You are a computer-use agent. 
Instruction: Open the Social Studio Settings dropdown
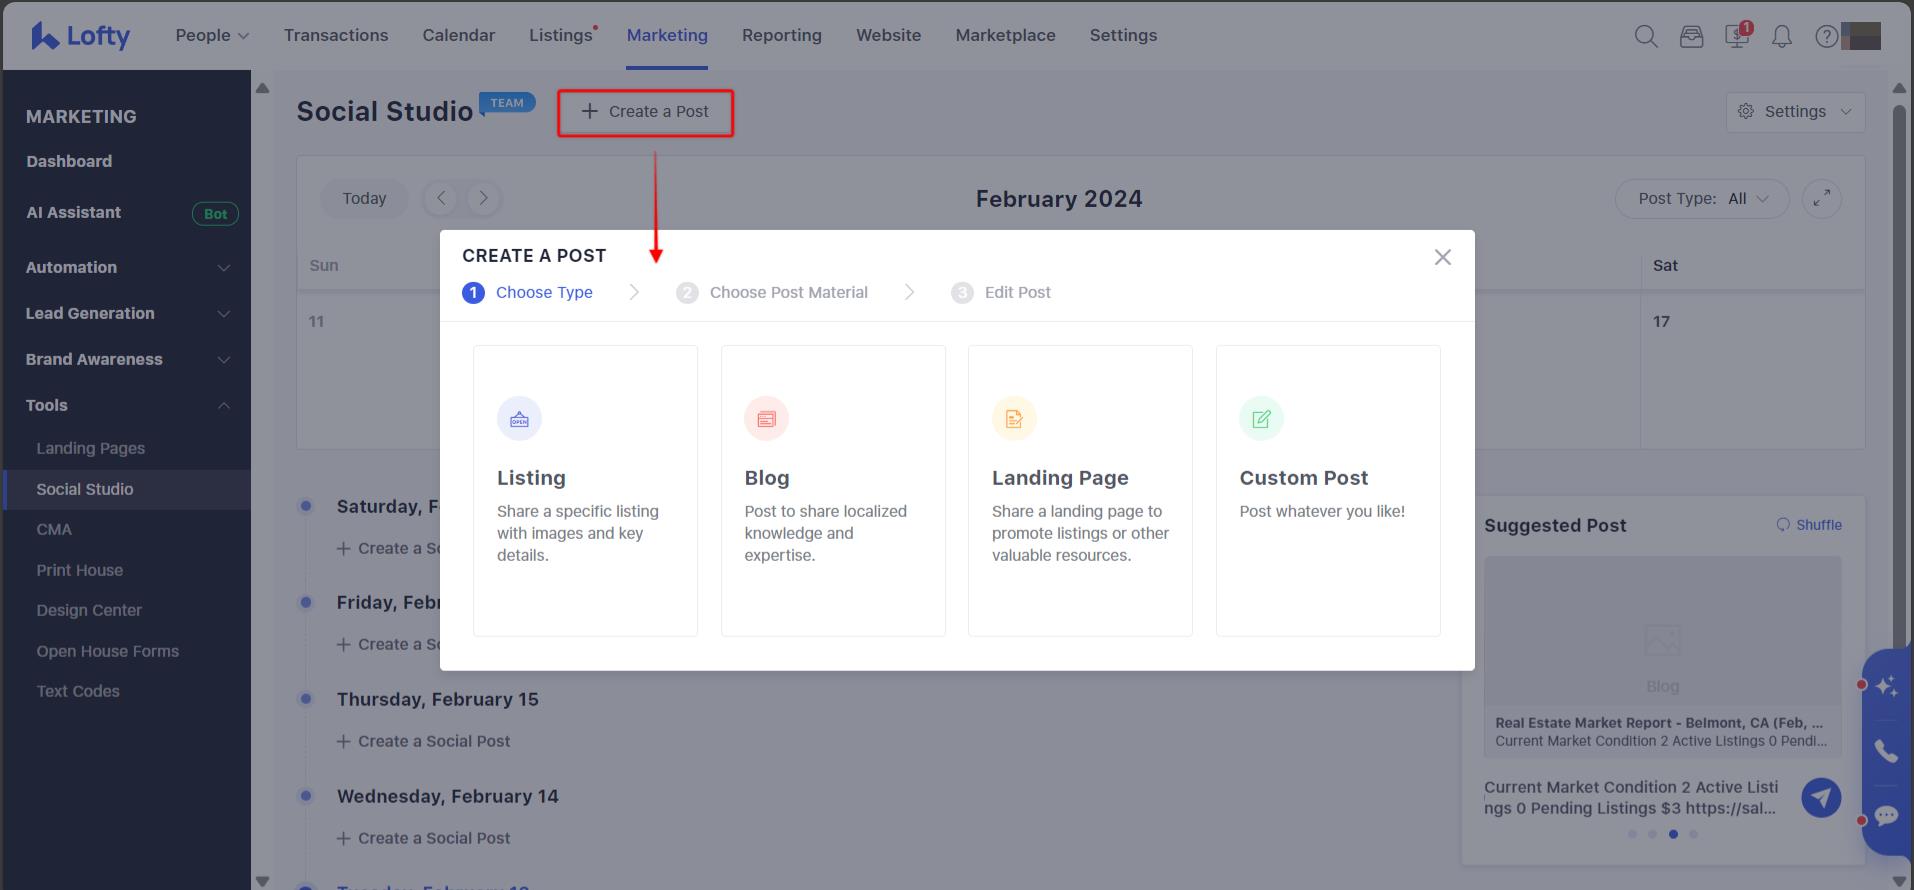coord(1795,111)
